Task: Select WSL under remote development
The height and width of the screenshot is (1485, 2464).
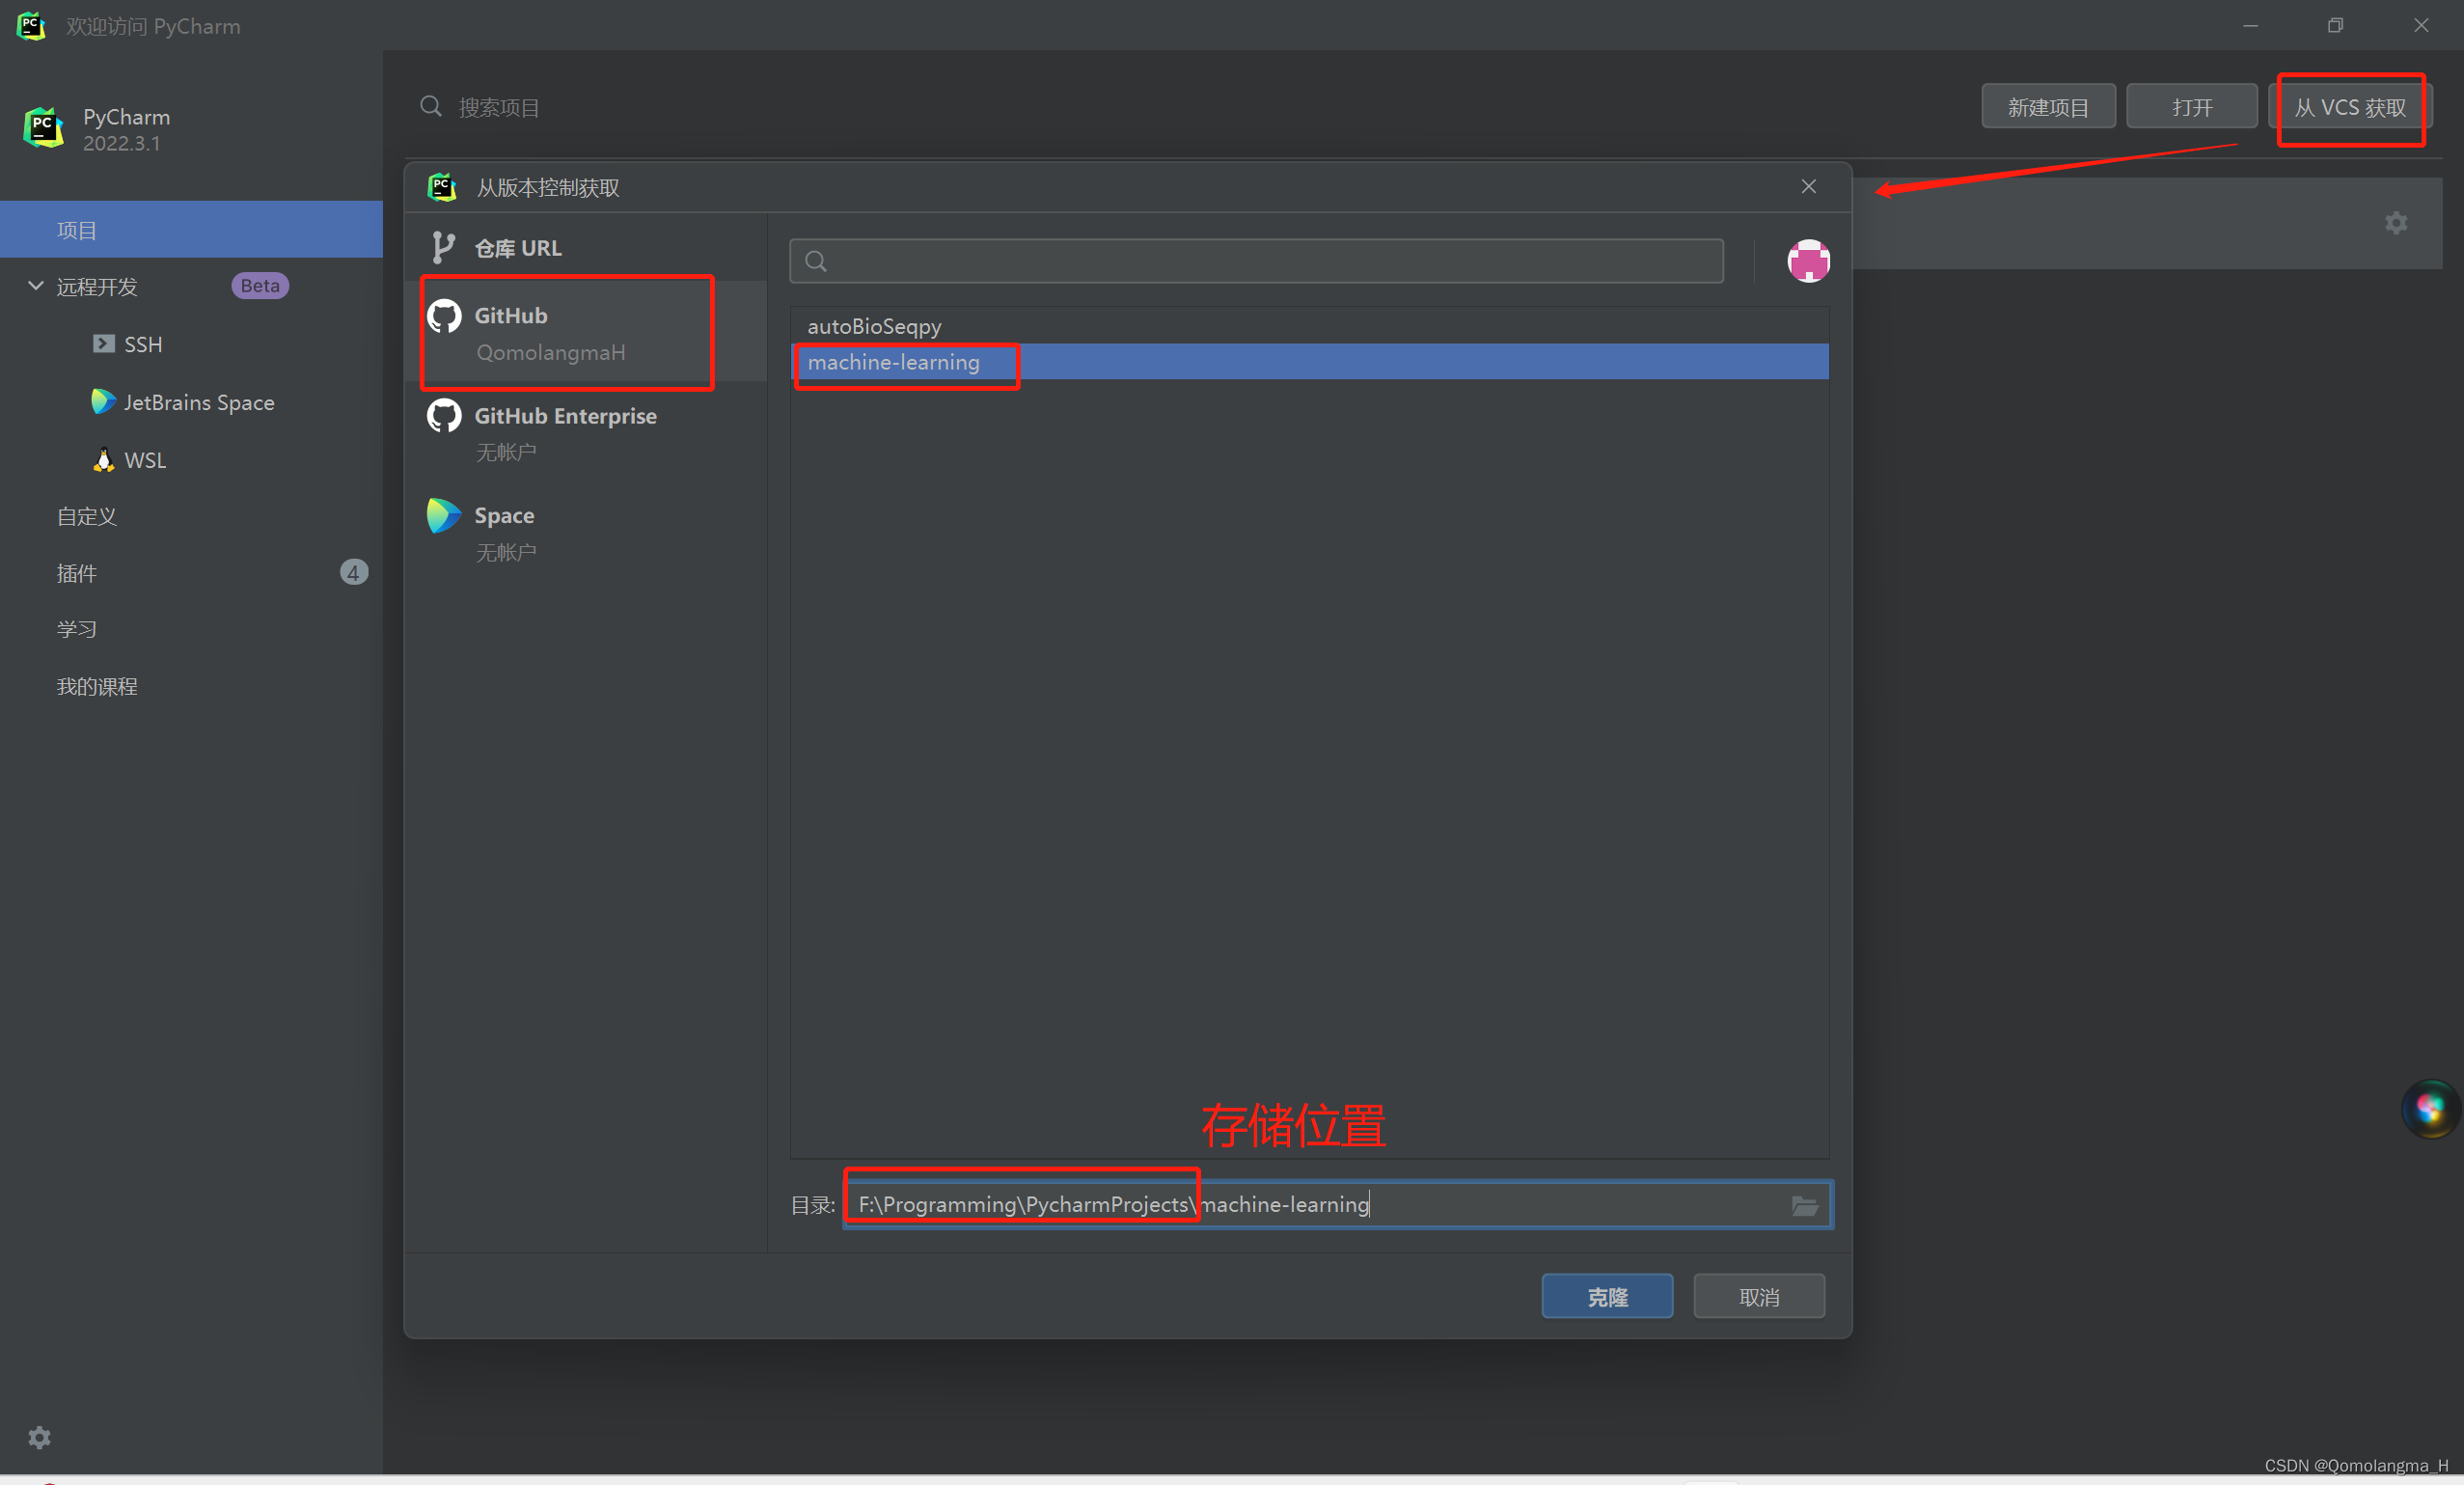Action: coord(144,459)
